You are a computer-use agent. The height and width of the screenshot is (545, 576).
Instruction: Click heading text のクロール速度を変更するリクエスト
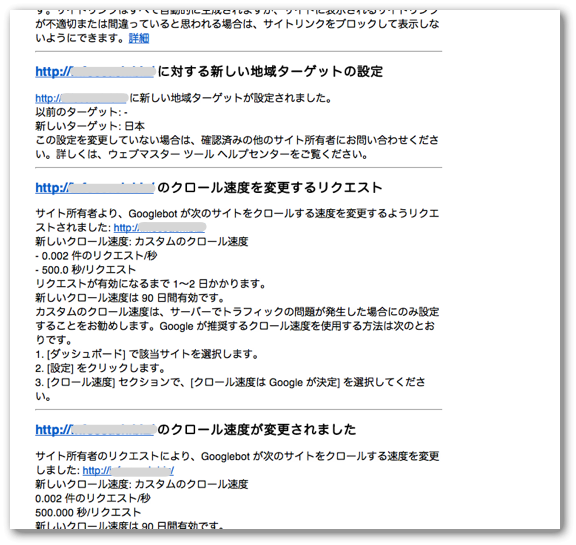coord(270,188)
